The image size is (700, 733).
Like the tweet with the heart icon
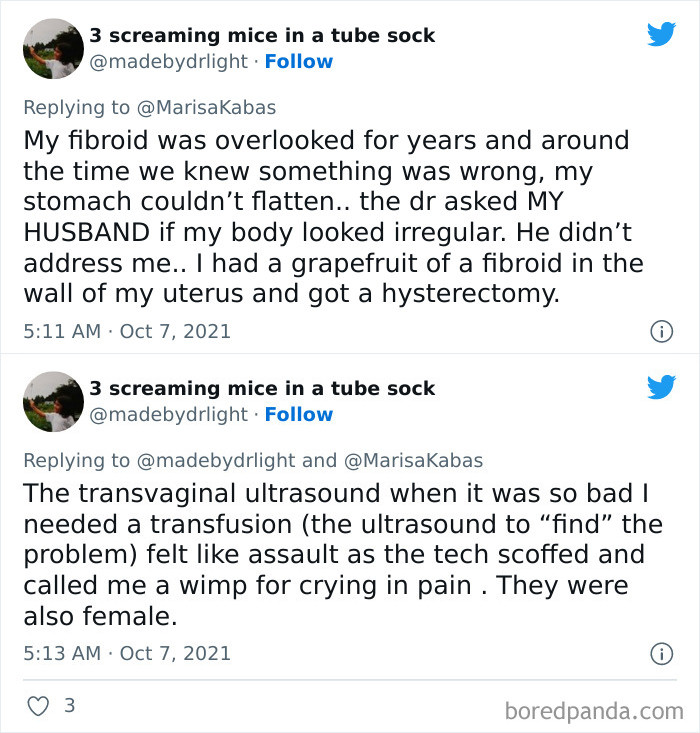(x=39, y=706)
